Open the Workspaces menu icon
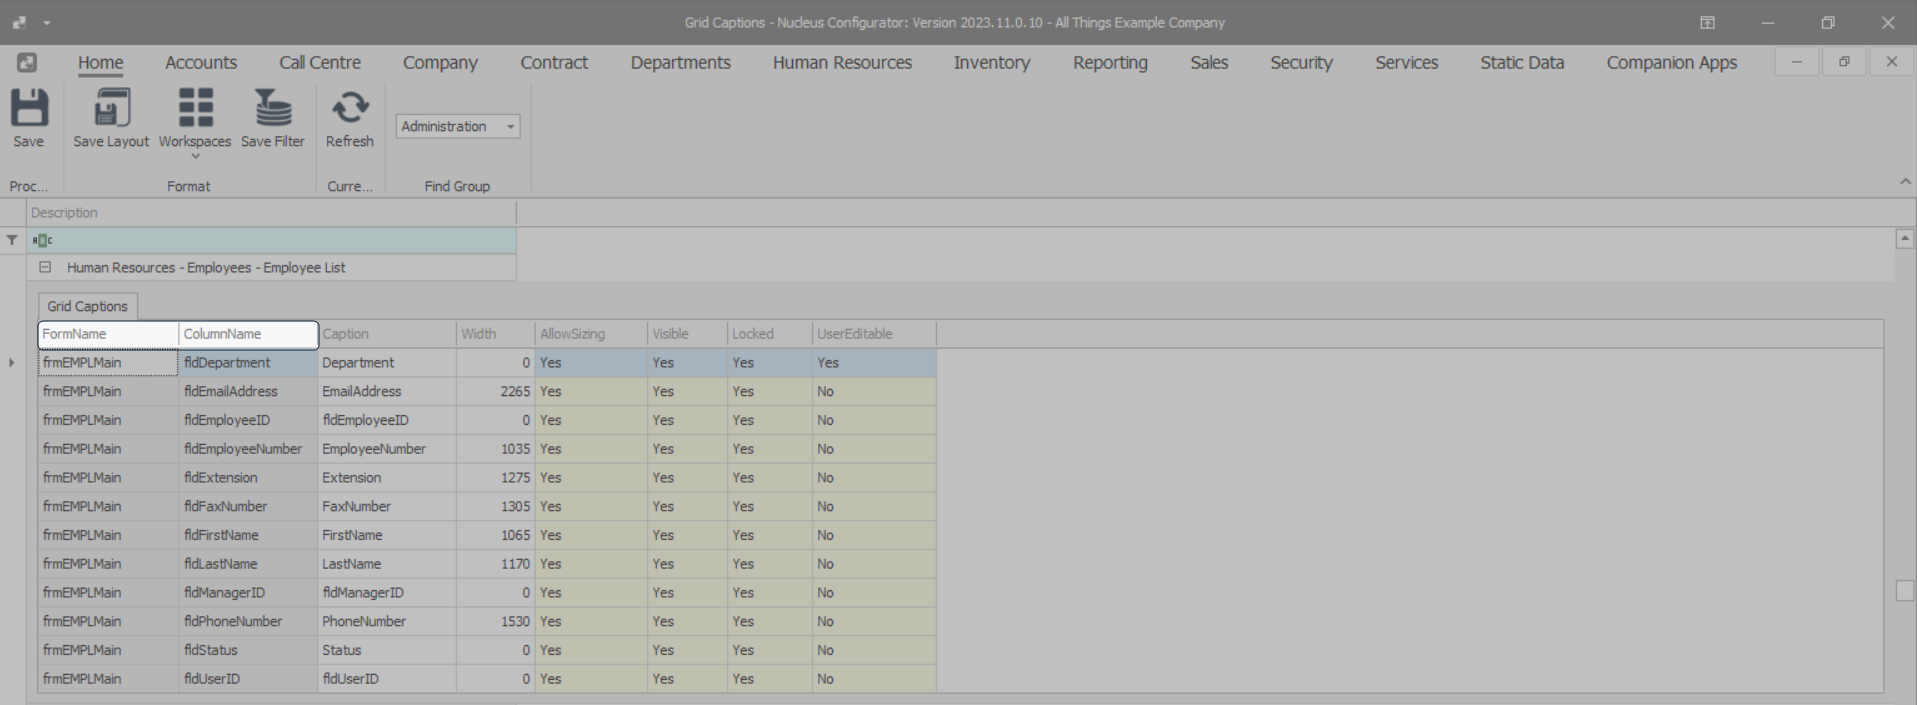The image size is (1917, 705). [x=195, y=108]
